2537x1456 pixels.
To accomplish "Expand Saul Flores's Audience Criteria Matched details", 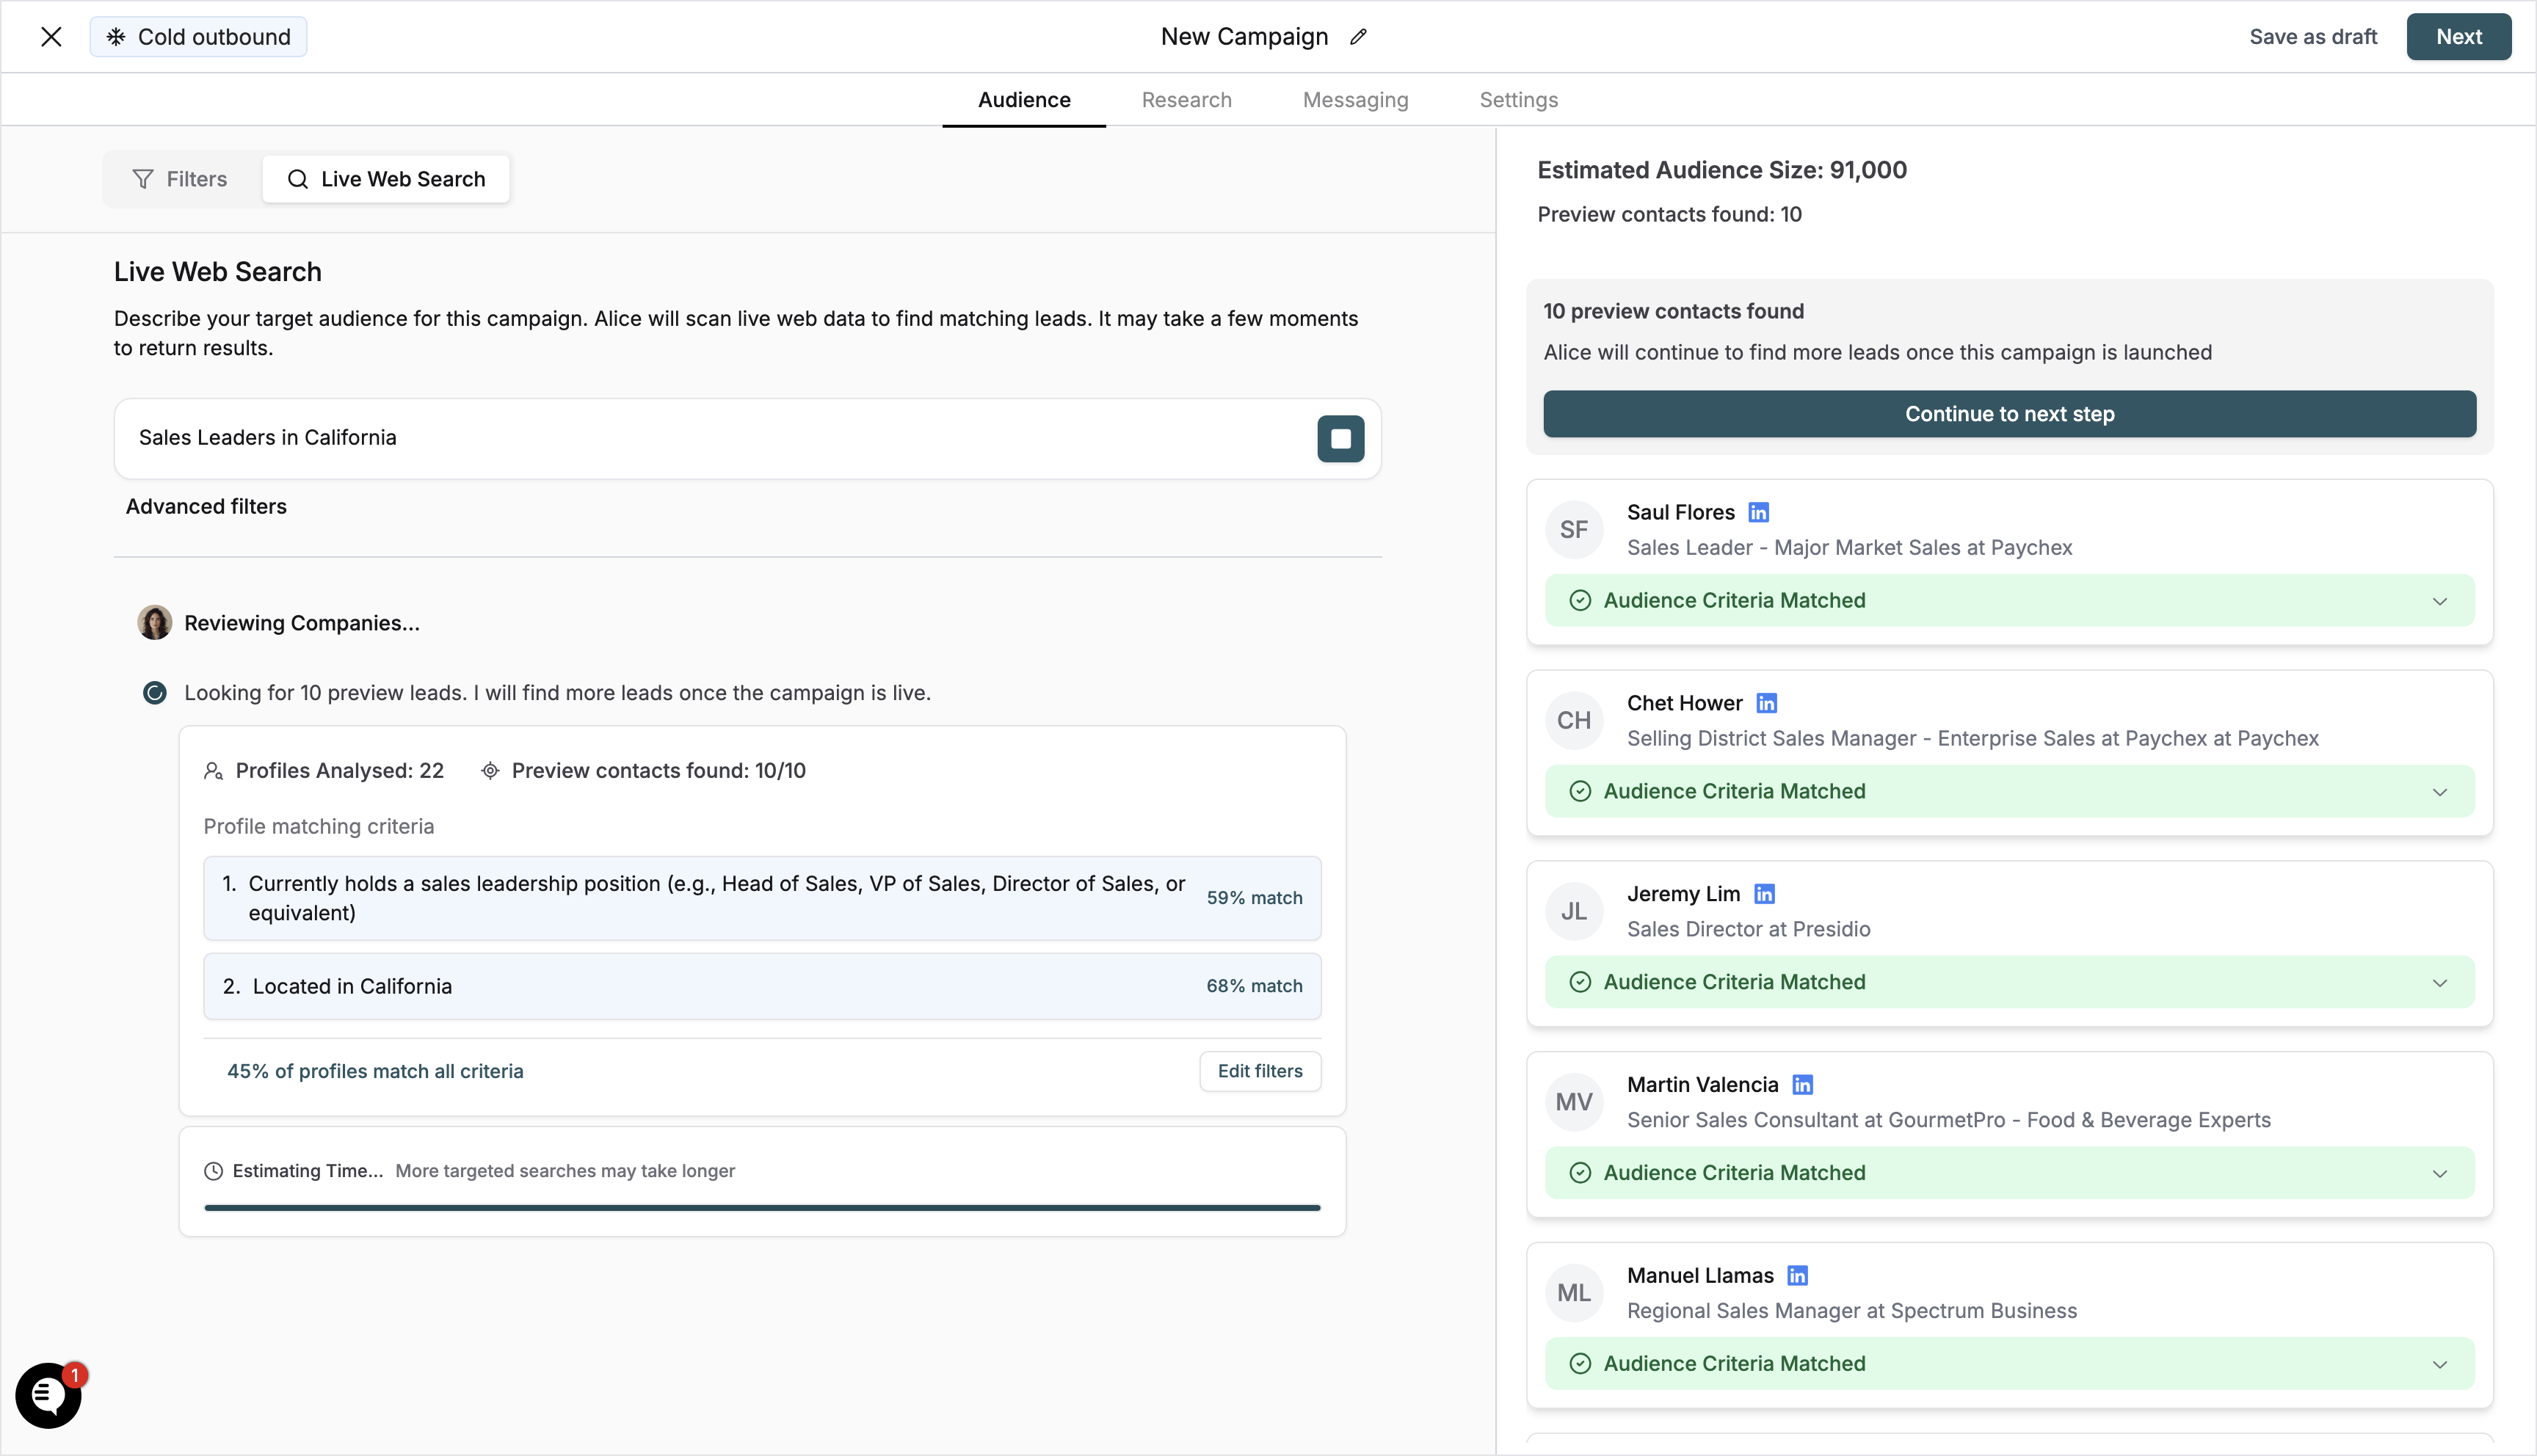I will 2439,600.
